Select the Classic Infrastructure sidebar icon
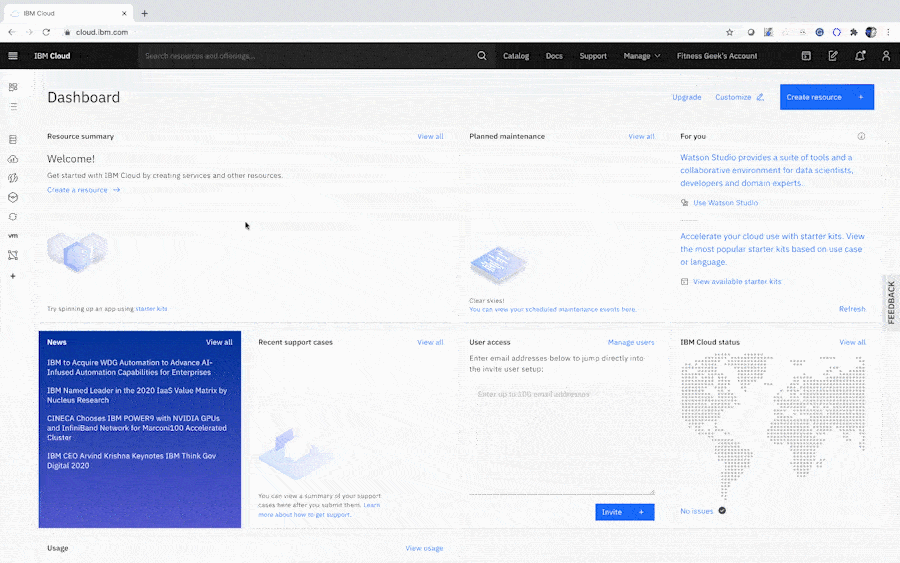 pyautogui.click(x=13, y=139)
